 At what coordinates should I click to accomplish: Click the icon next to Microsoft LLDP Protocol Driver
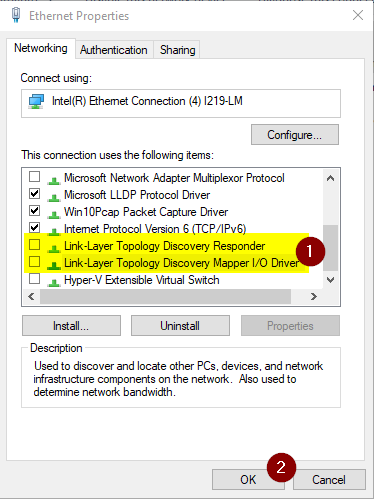[x=54, y=197]
